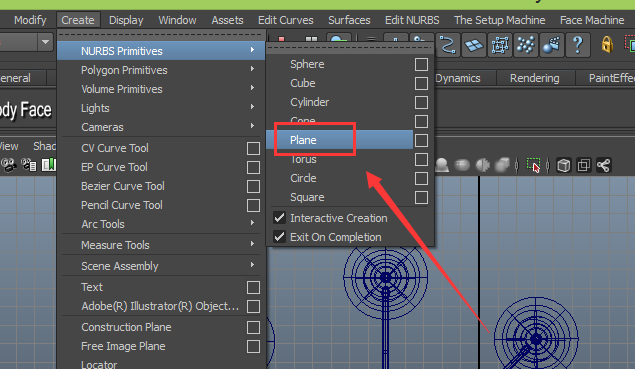Open the Cube option box
The width and height of the screenshot is (635, 369).
(421, 83)
